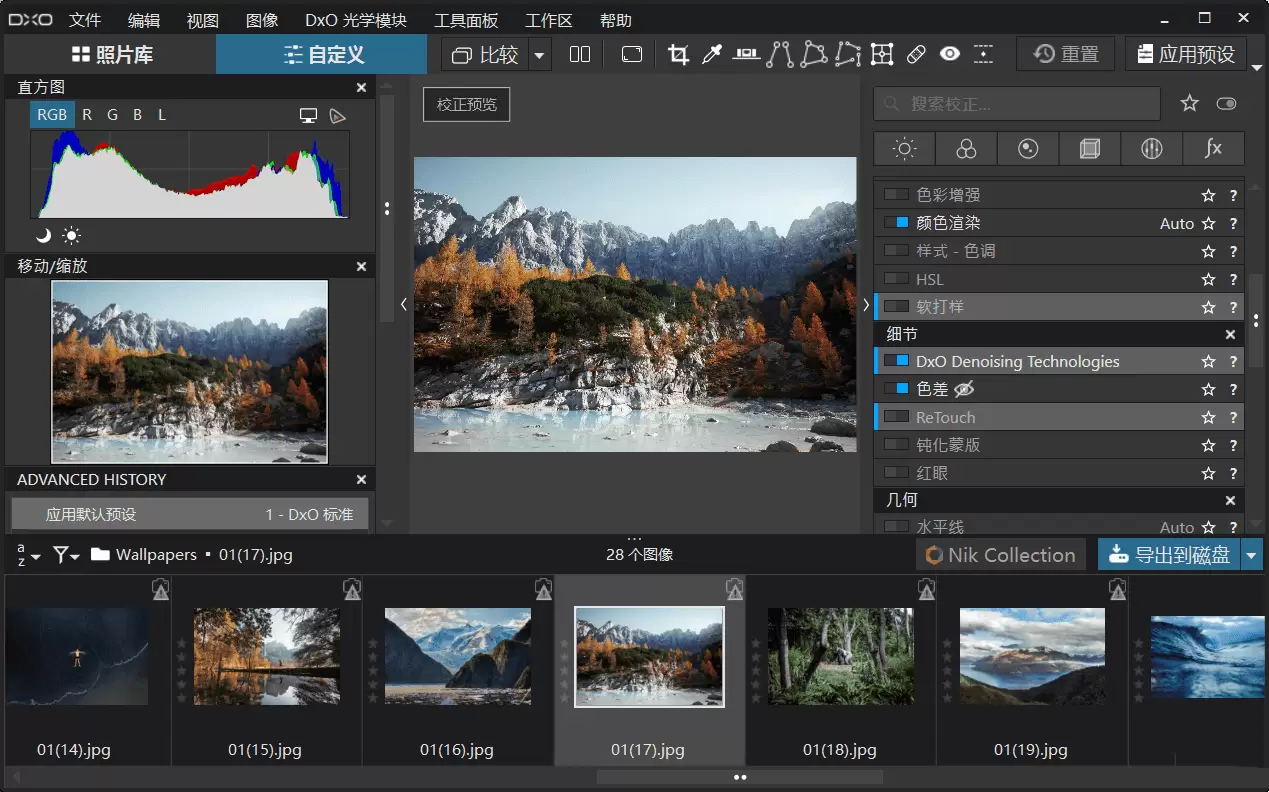
Task: Expand the toolbar overflow arrow under presets
Action: tap(1256, 68)
